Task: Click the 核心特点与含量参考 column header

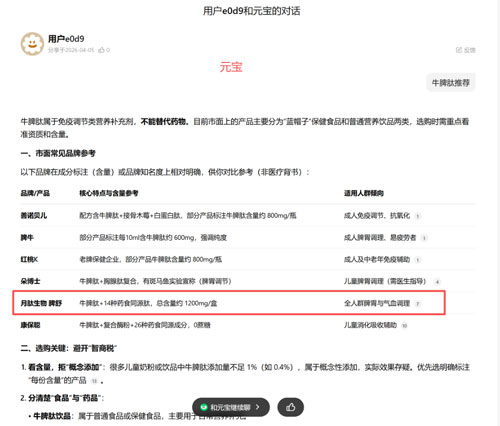Action: pyautogui.click(x=109, y=193)
